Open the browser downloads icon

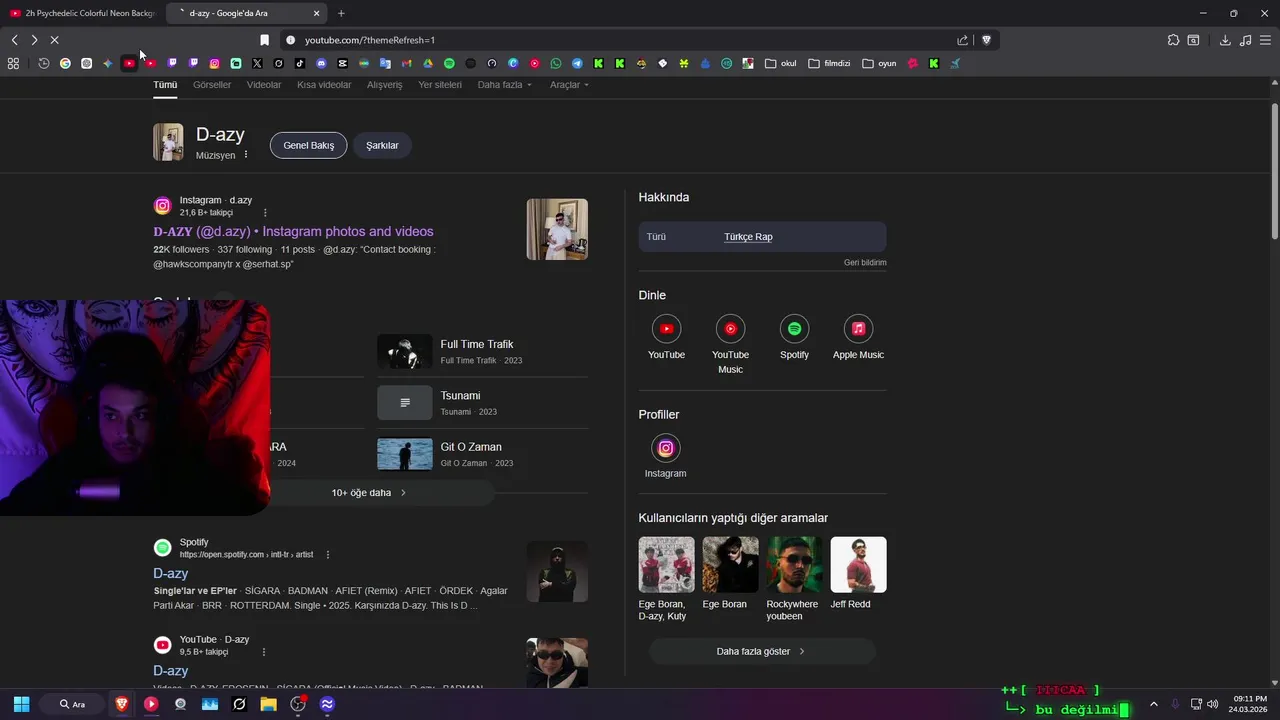tap(1225, 40)
